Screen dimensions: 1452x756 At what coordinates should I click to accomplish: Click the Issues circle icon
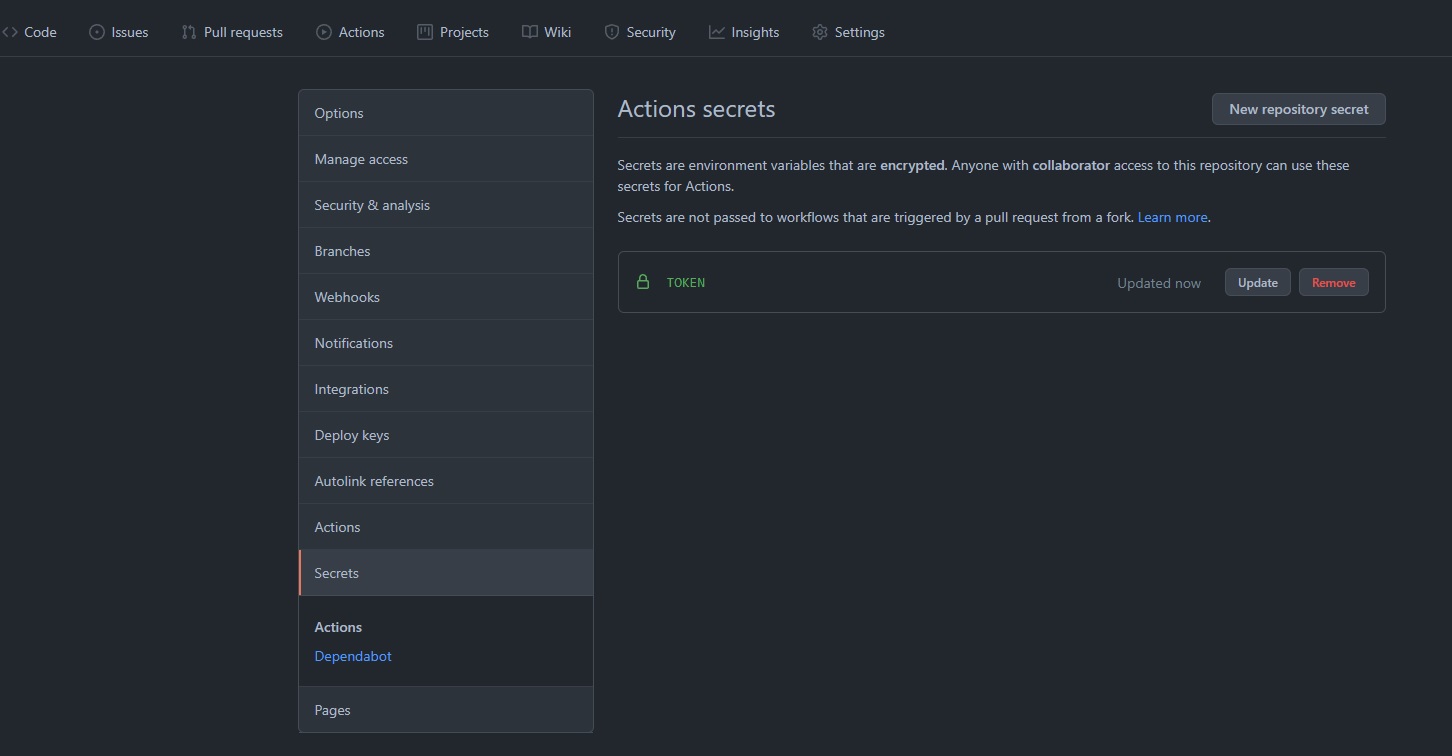[97, 32]
